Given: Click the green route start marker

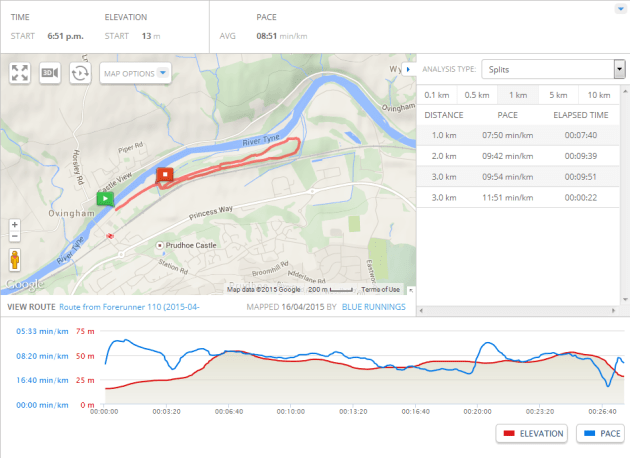Looking at the screenshot, I should click(103, 198).
